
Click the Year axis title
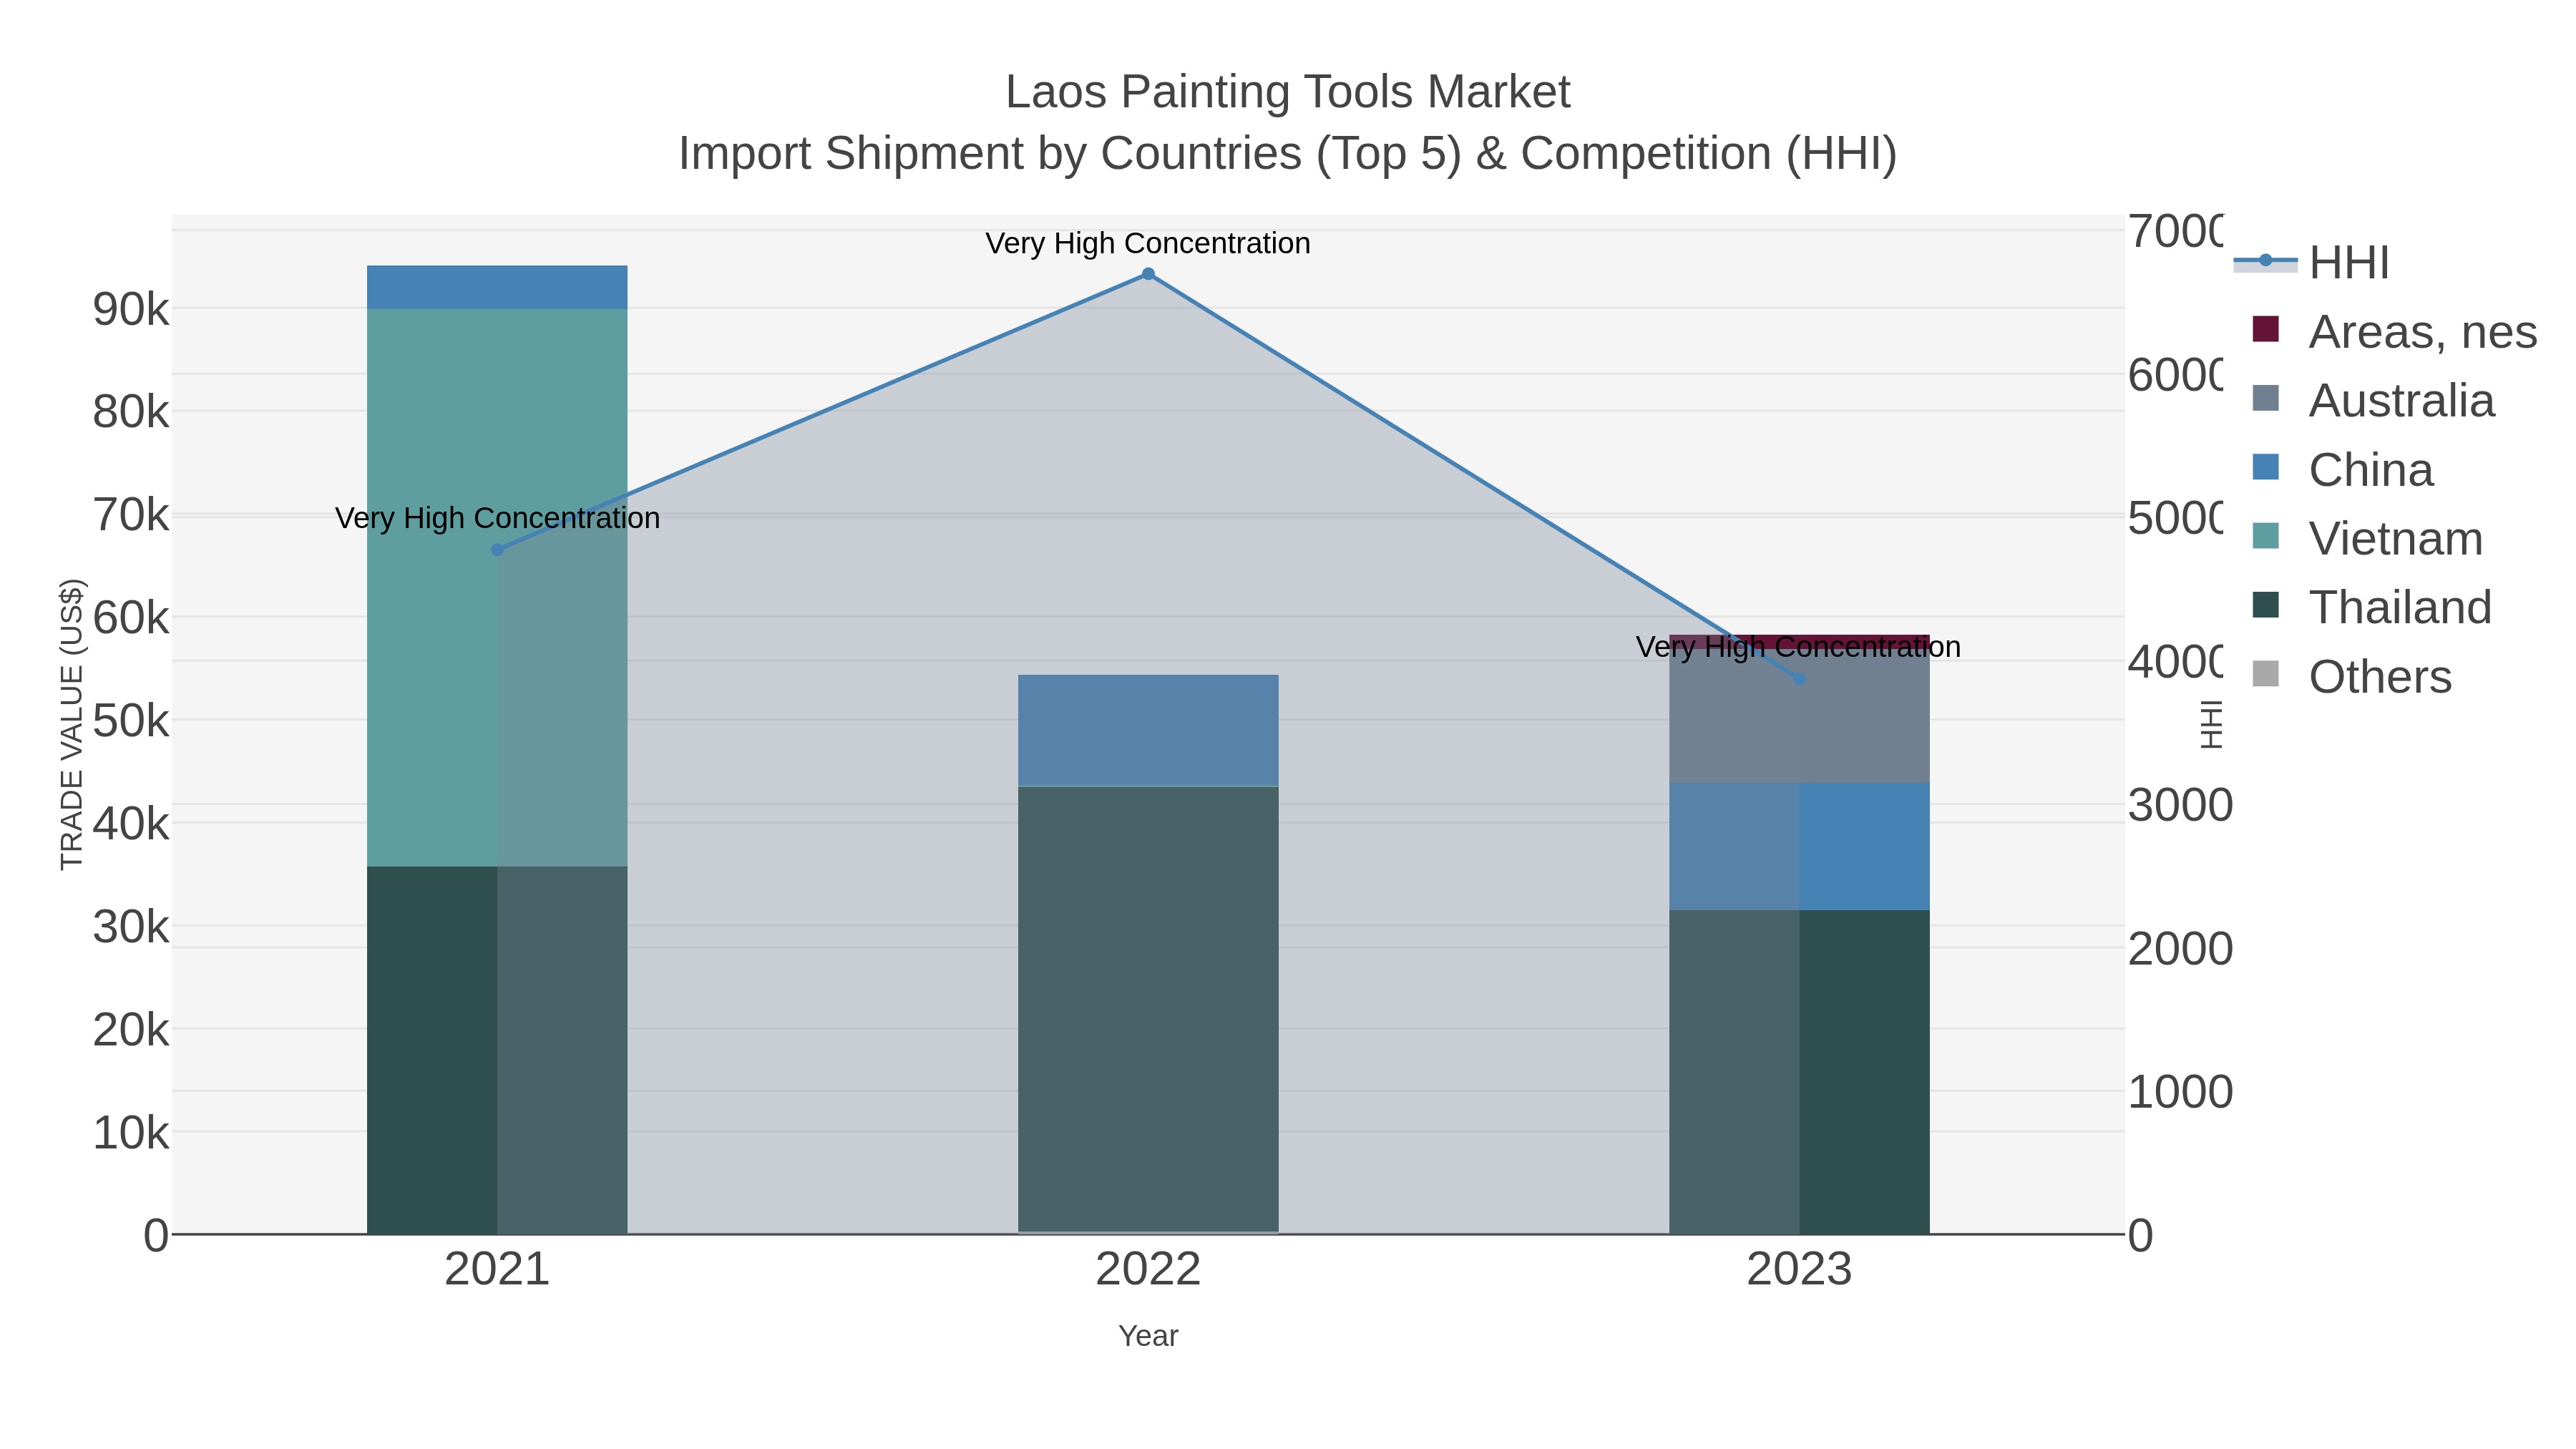(x=1148, y=1336)
